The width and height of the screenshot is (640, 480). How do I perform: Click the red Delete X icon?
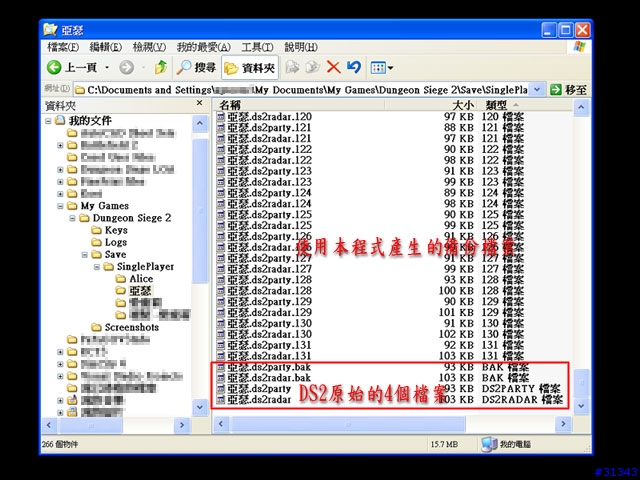333,67
